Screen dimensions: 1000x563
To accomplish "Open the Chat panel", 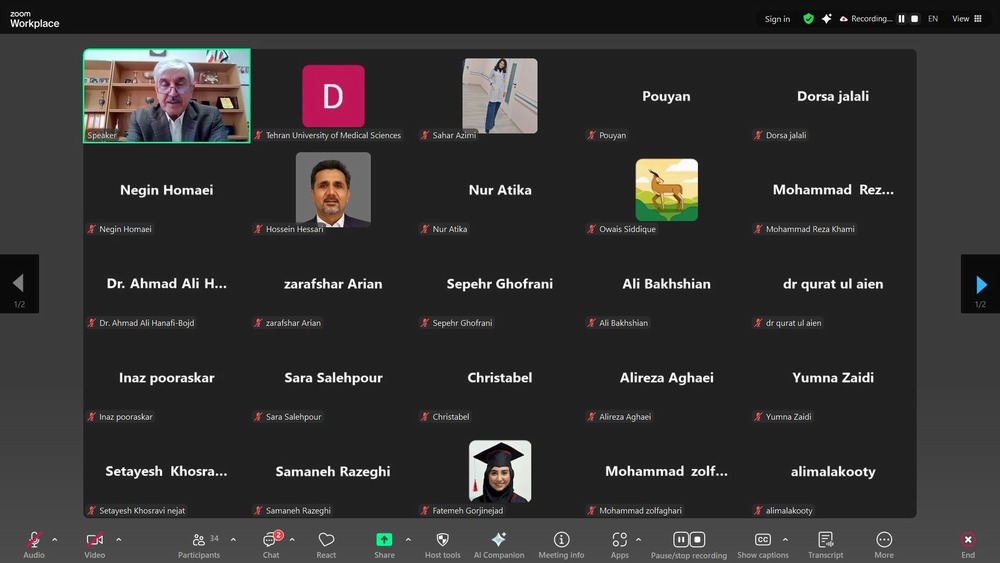I will point(270,541).
